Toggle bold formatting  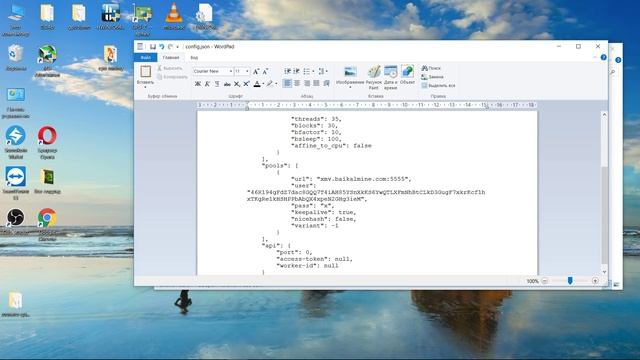click(198, 84)
